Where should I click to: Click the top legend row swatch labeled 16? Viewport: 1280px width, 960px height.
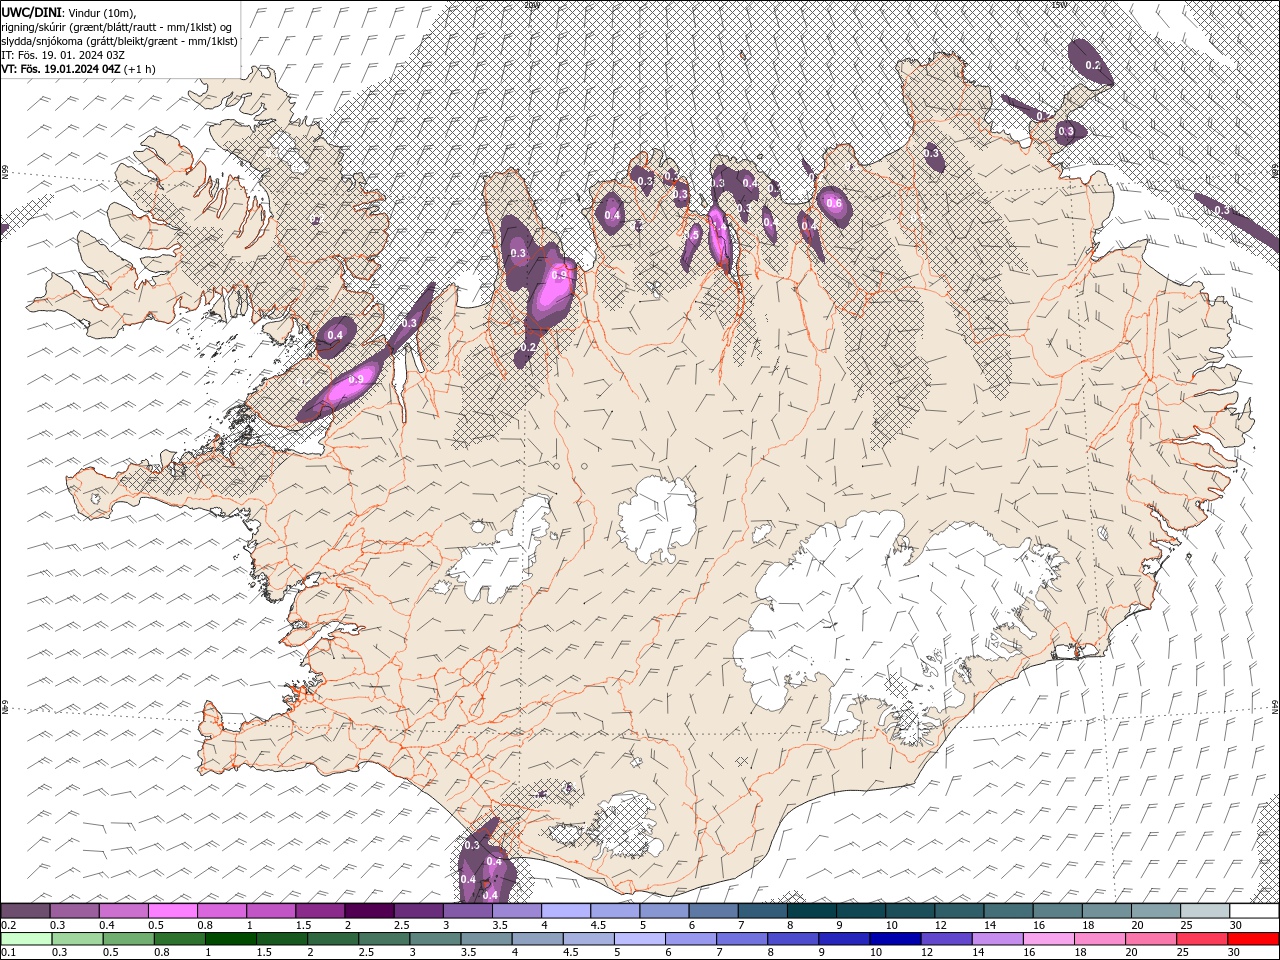tap(1056, 911)
